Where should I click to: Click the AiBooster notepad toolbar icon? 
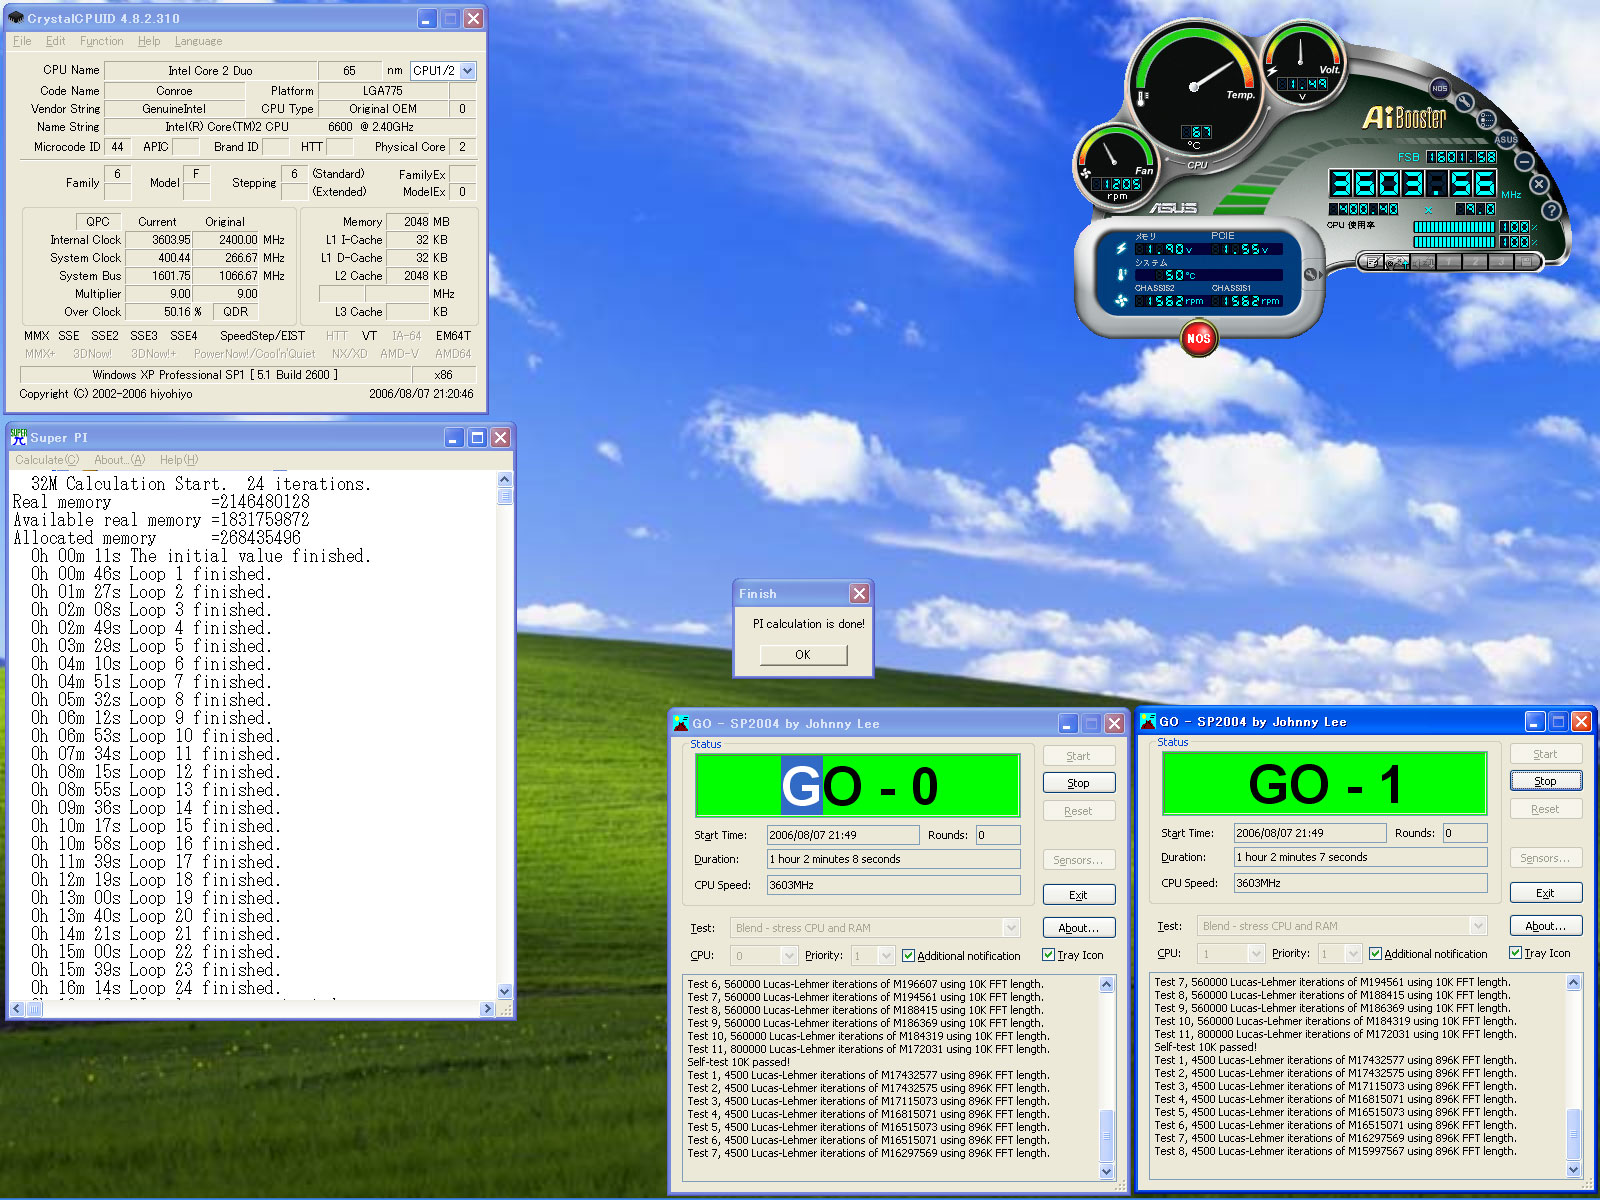click(x=1372, y=261)
